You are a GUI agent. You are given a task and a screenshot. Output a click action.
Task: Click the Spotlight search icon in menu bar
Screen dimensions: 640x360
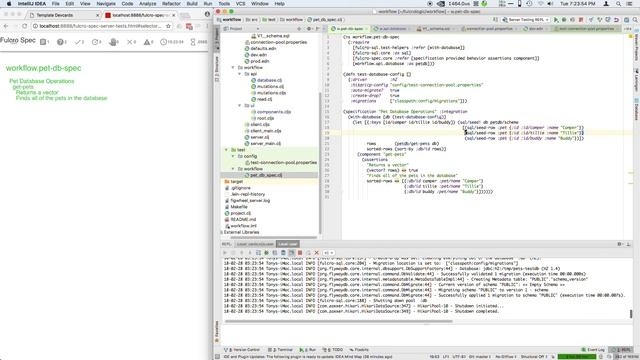click(619, 4)
